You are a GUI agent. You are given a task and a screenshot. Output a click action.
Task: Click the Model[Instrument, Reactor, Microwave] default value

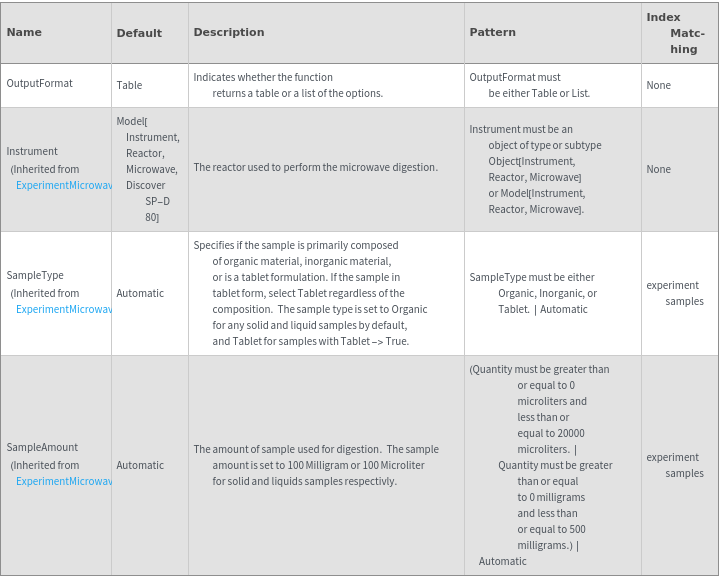pyautogui.click(x=148, y=169)
